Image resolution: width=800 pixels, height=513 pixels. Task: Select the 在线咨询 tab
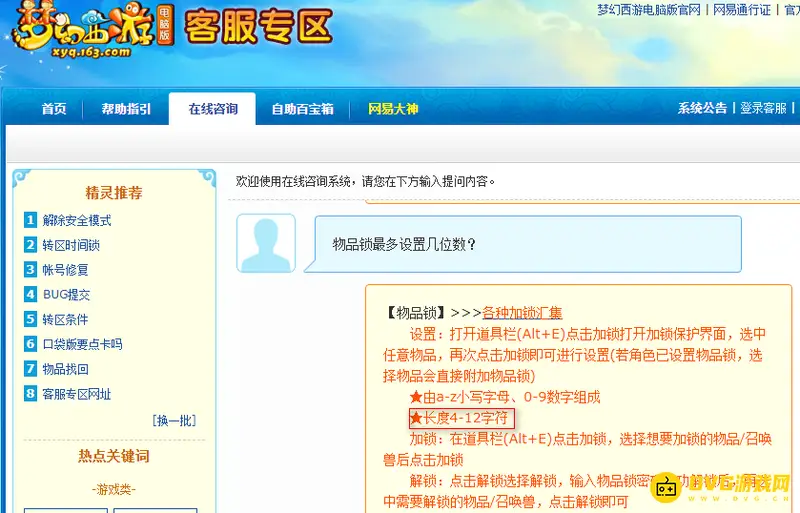tap(213, 109)
